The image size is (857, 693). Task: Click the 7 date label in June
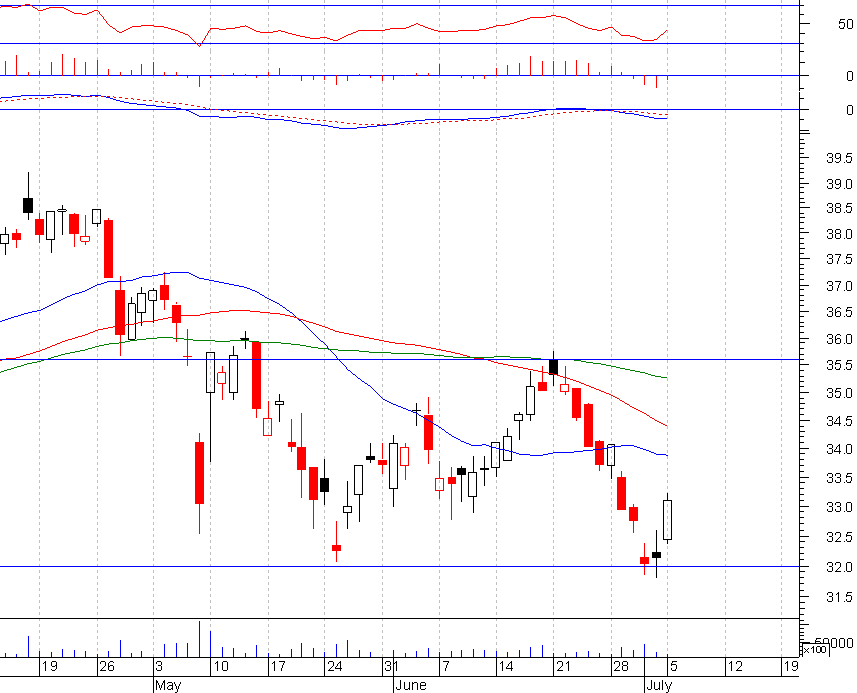pyautogui.click(x=446, y=667)
